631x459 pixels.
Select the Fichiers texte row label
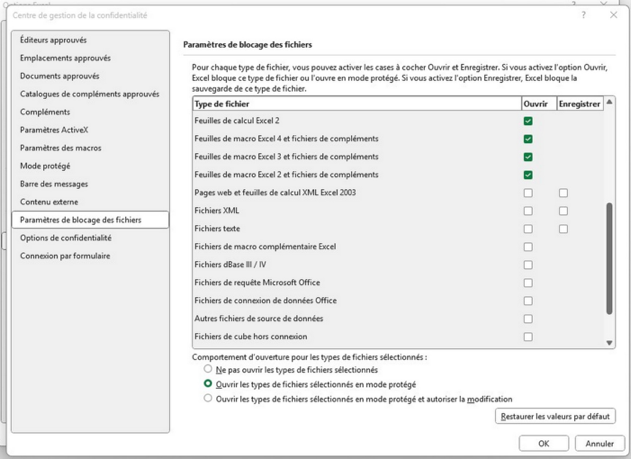click(217, 228)
